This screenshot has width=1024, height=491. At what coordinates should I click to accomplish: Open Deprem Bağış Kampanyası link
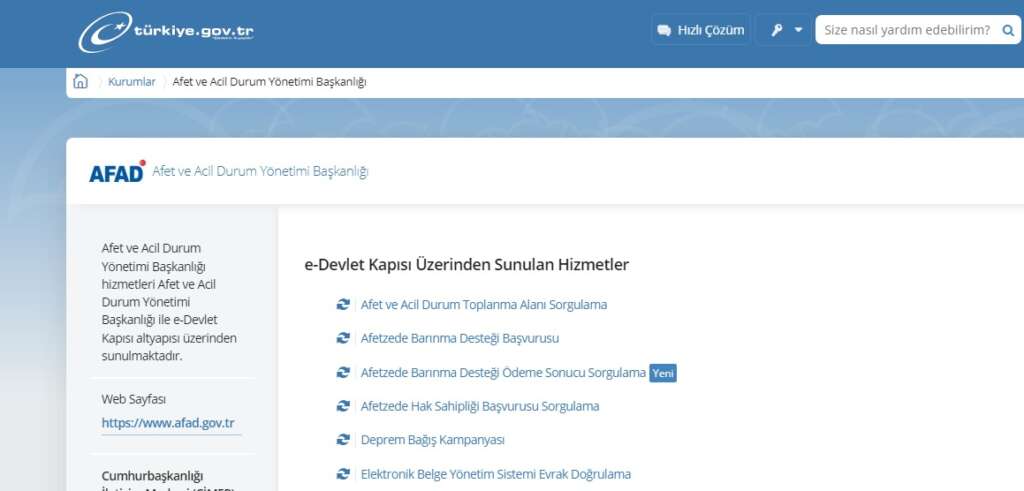tap(433, 440)
